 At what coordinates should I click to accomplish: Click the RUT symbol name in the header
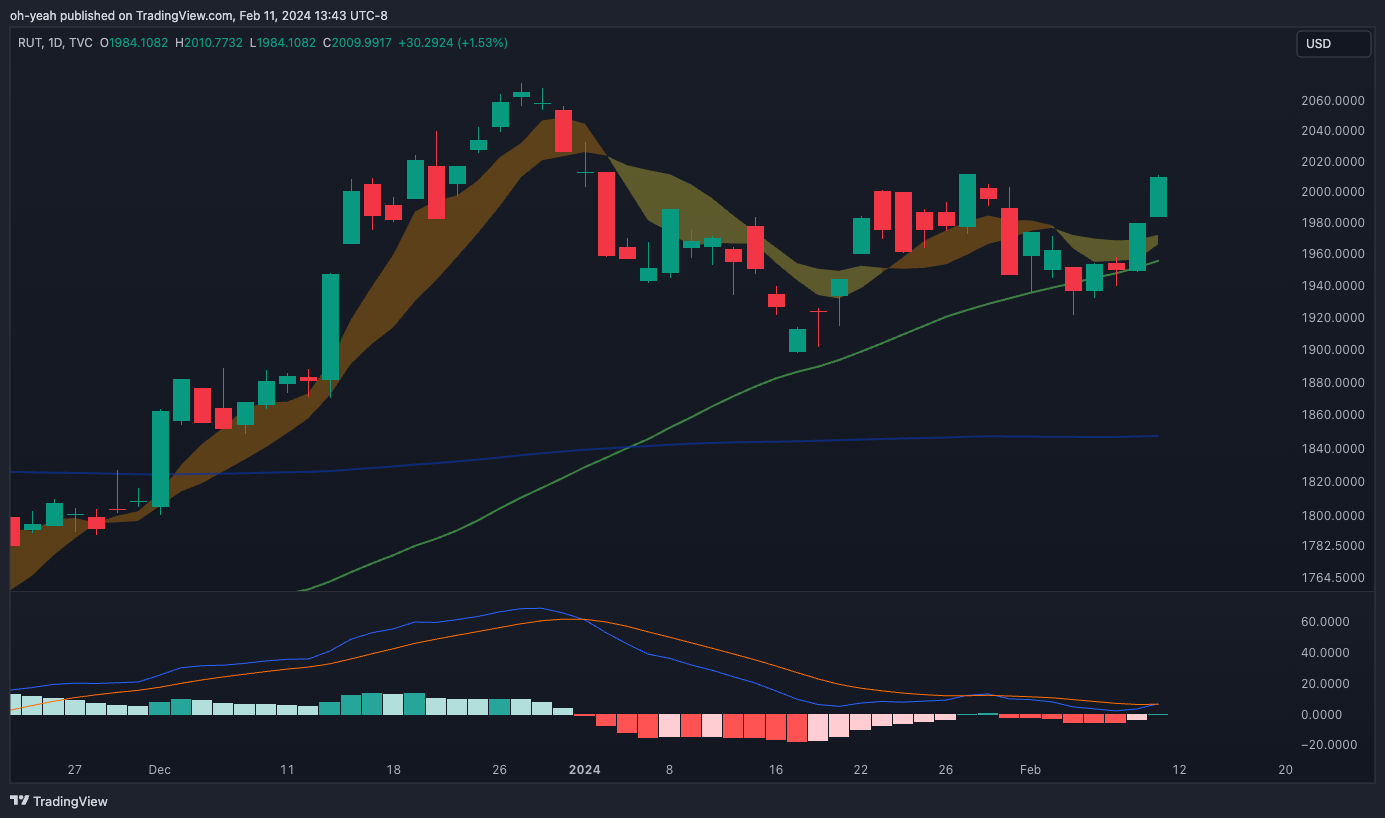click(x=30, y=43)
